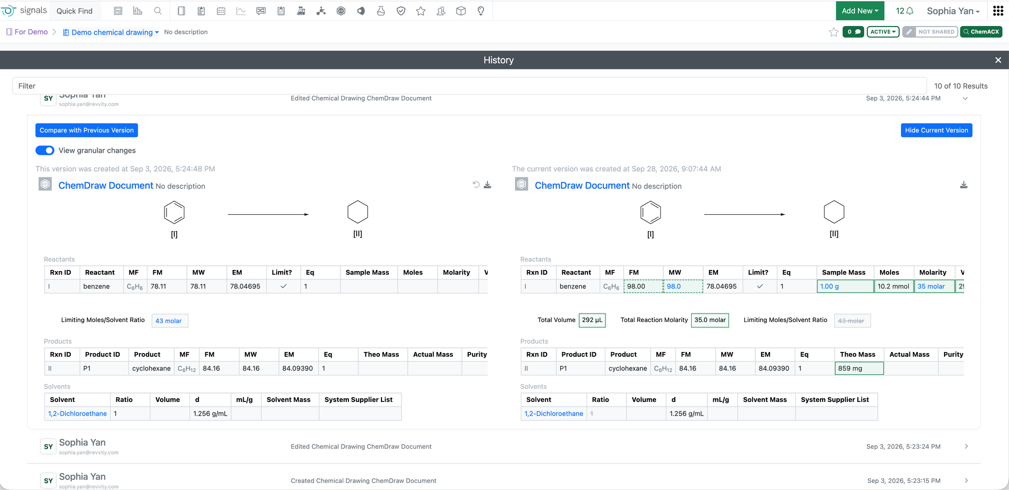Click the 43 molar value in previous version
Viewport: 1009px width, 490px height.
(x=171, y=320)
